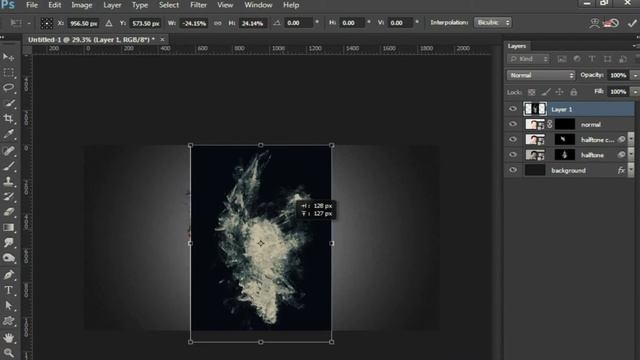The height and width of the screenshot is (360, 640).
Task: Filter layers by shape layer icon
Action: tap(607, 59)
